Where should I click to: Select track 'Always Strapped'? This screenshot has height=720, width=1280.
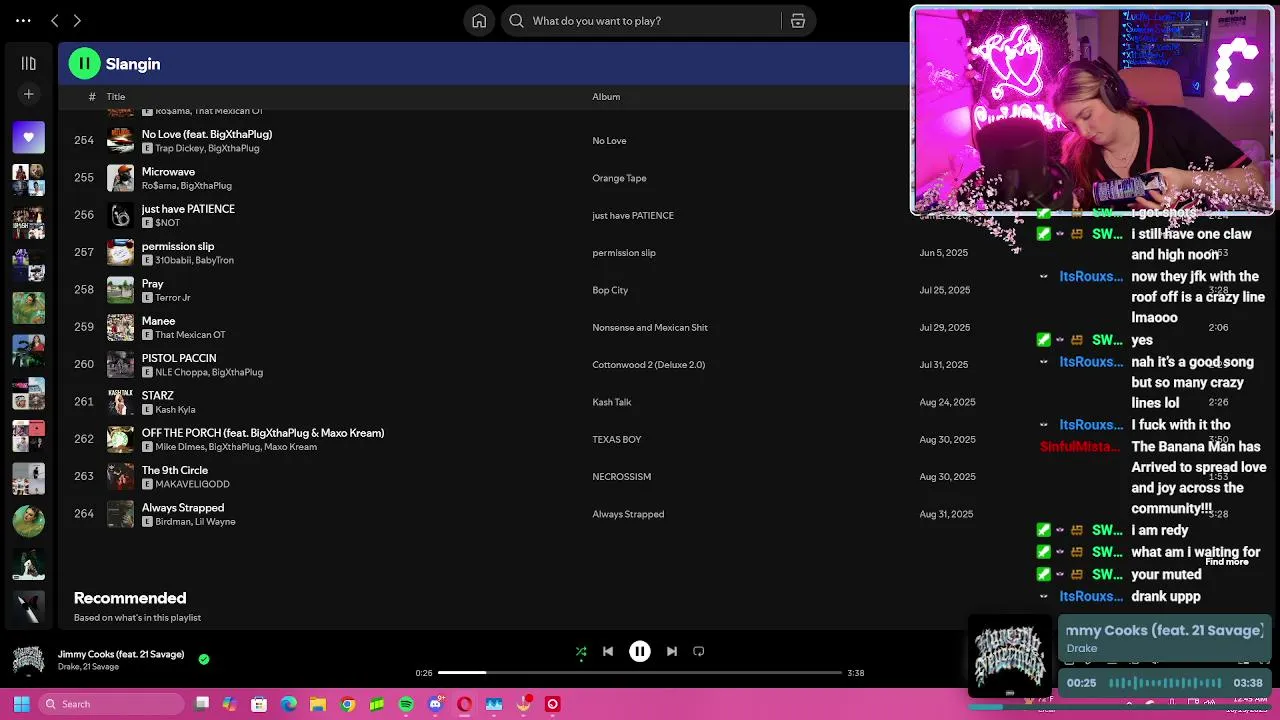(183, 507)
